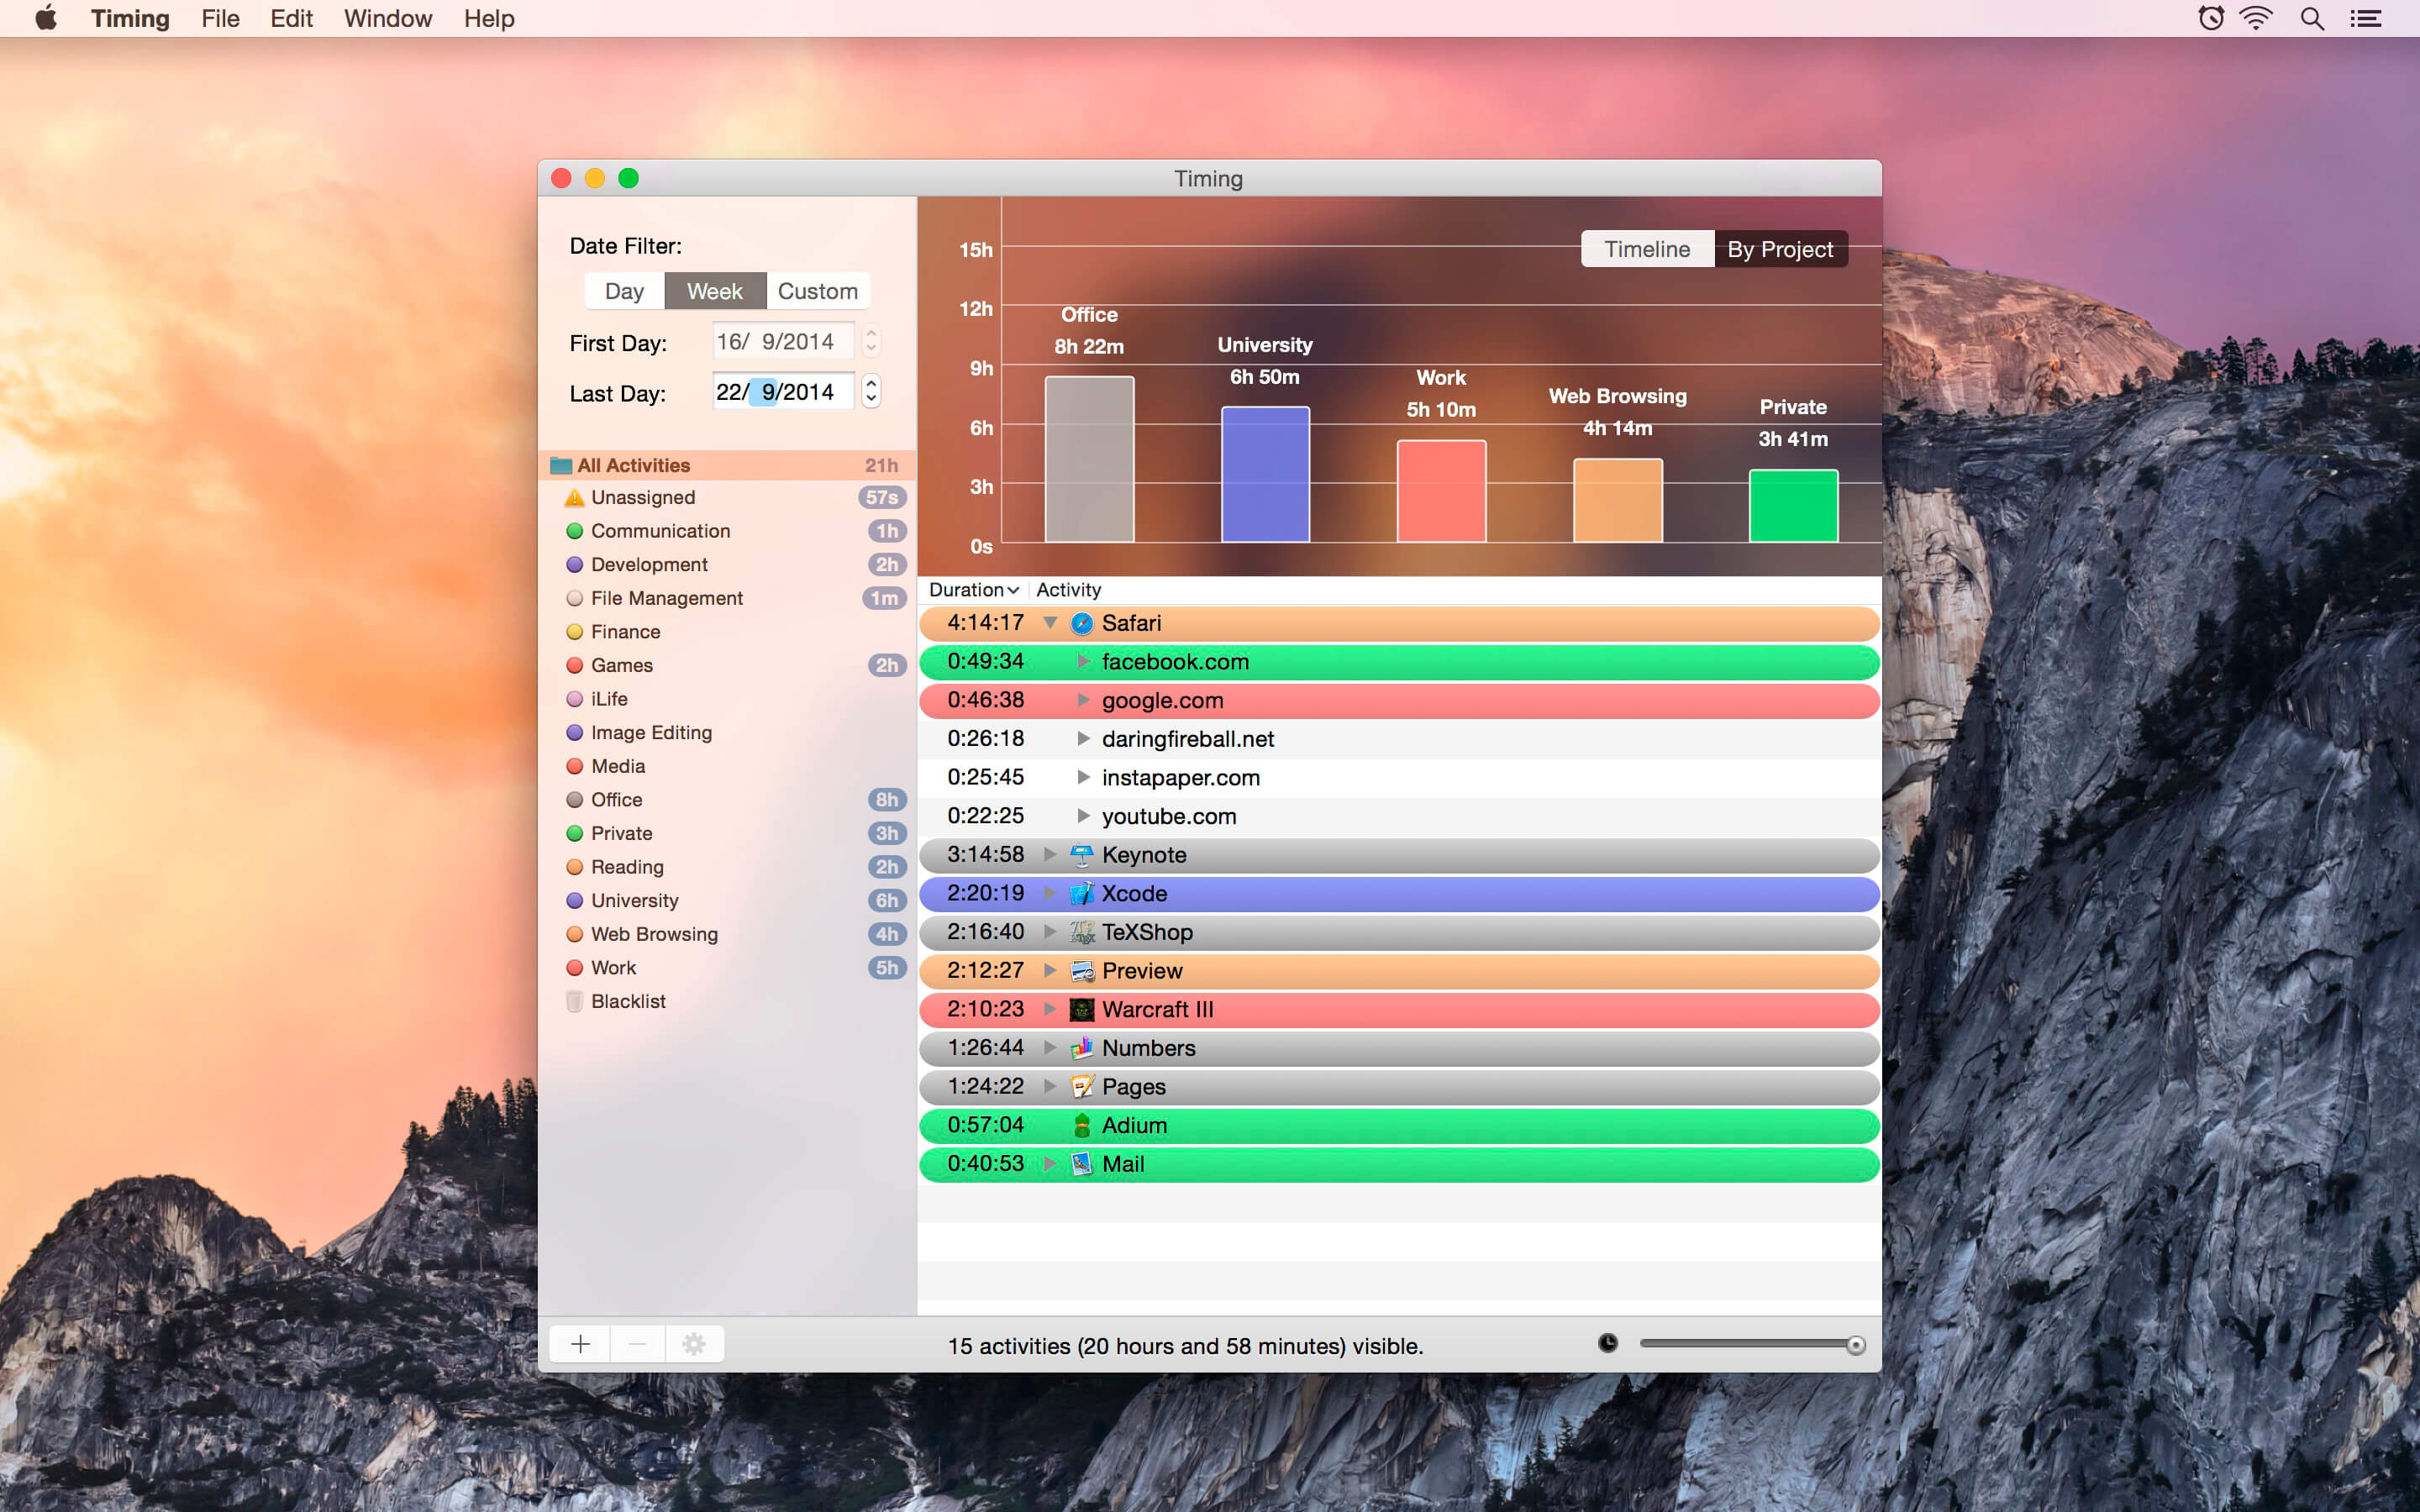The image size is (2420, 1512).
Task: Open the alarm clock menu bar icon
Action: pos(2210,18)
